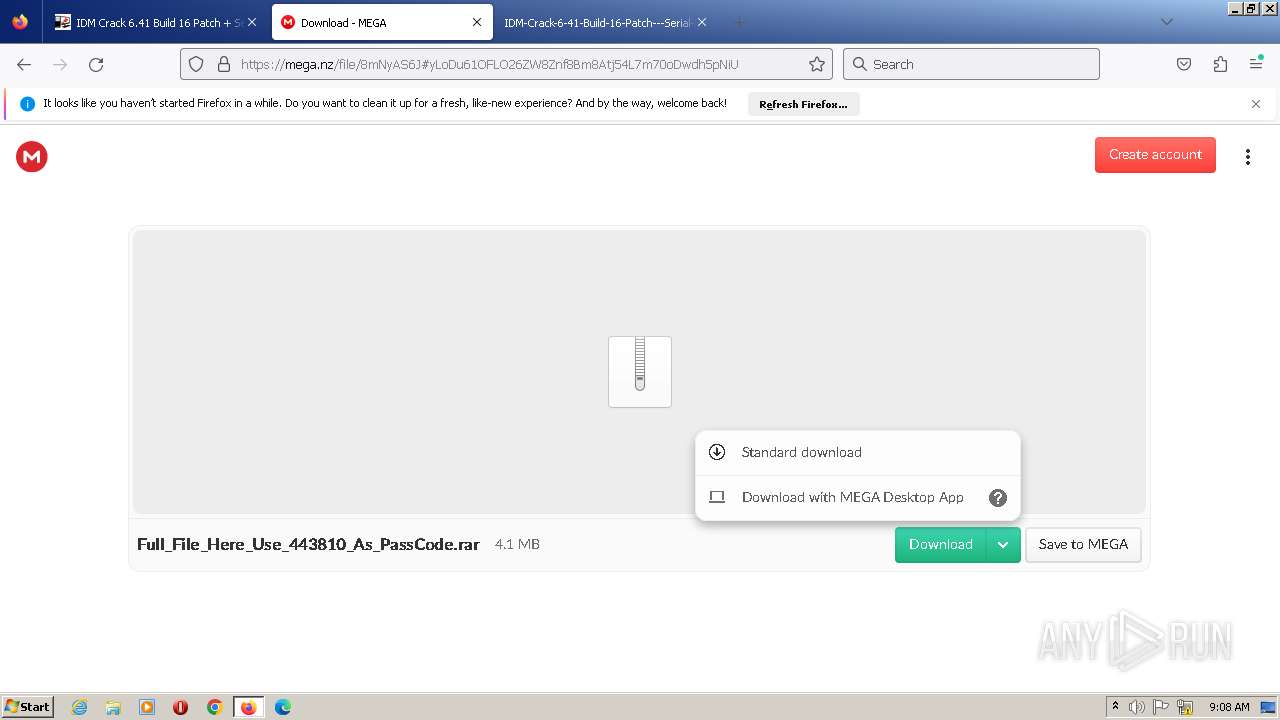The height and width of the screenshot is (720, 1280).
Task: Choose Standard download option
Action: coord(858,452)
